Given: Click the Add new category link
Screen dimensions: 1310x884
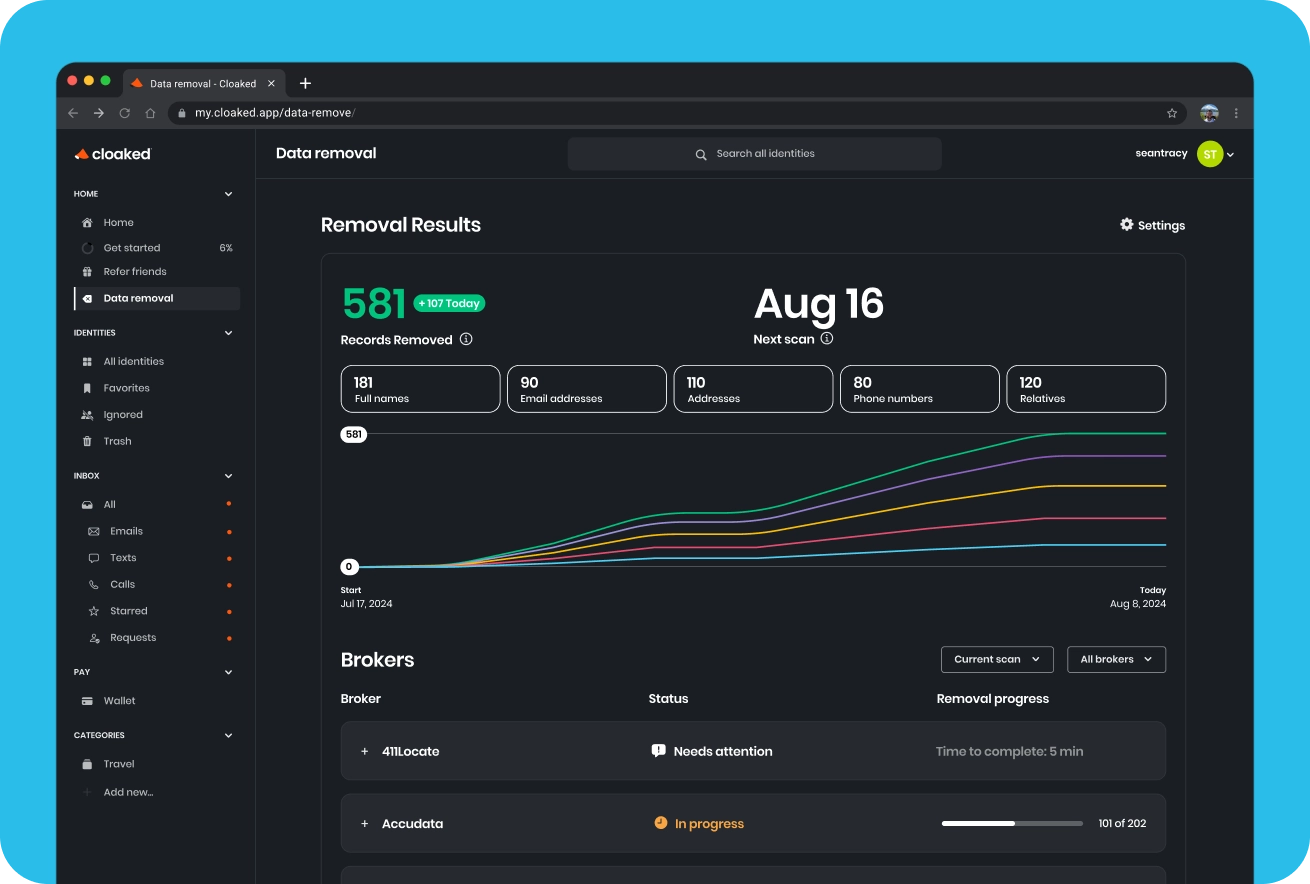Looking at the screenshot, I should (x=128, y=791).
